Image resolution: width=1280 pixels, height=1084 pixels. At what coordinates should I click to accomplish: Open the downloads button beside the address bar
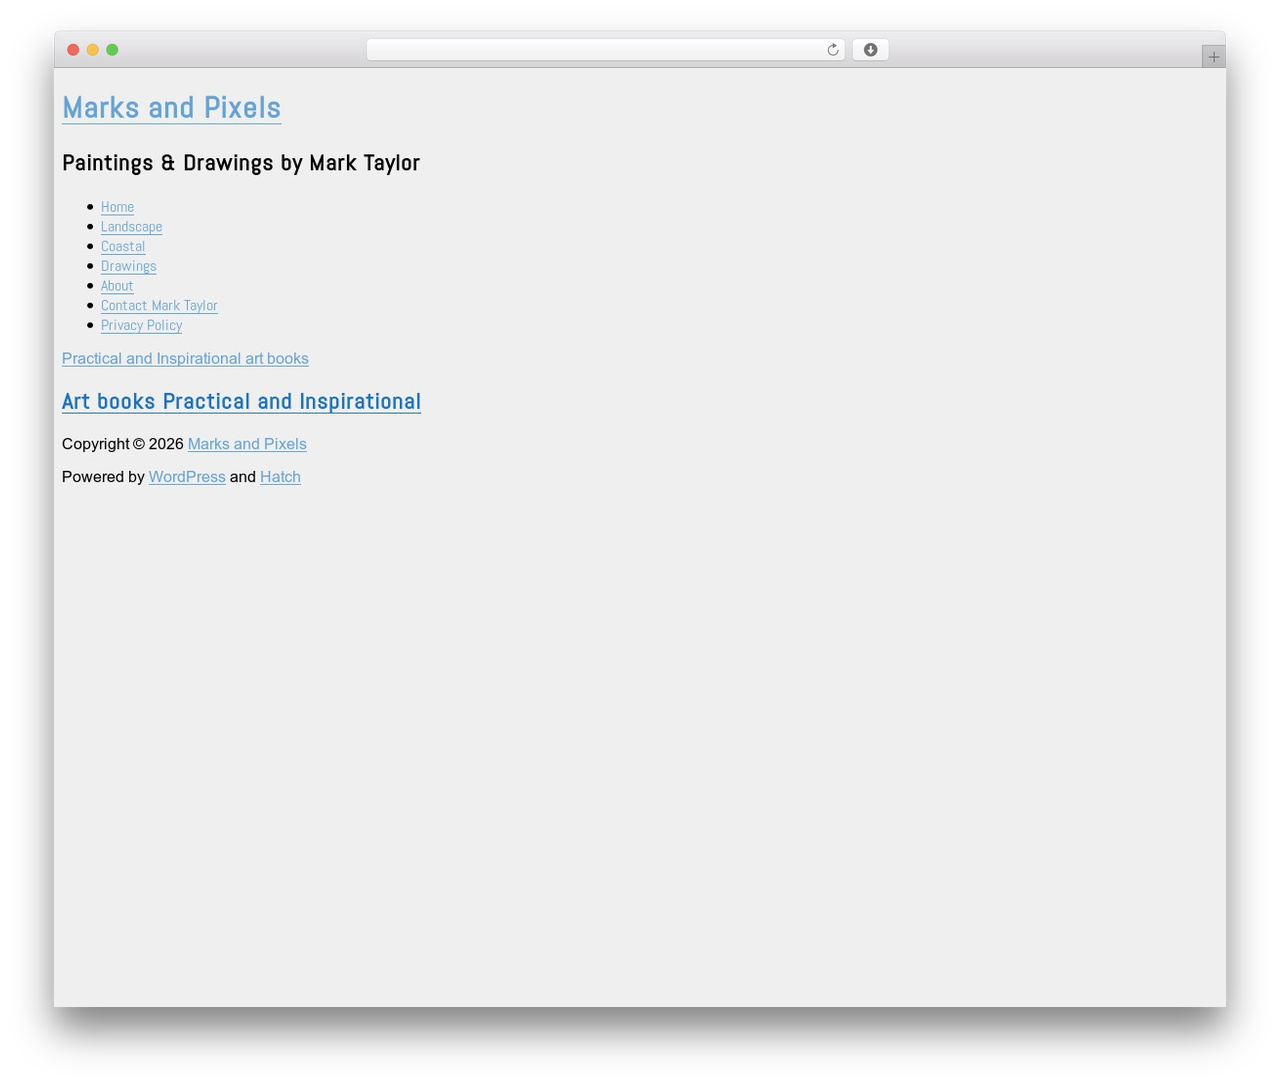(870, 50)
